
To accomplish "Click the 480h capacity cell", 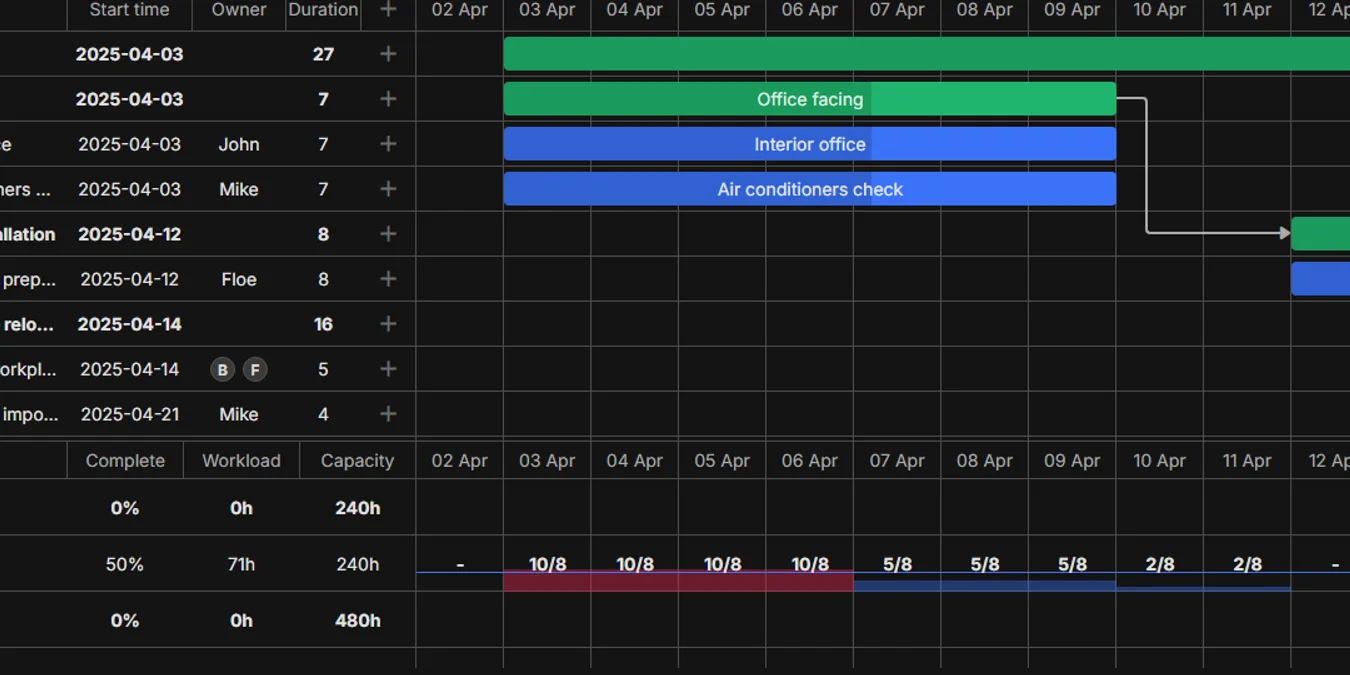I will pyautogui.click(x=357, y=620).
